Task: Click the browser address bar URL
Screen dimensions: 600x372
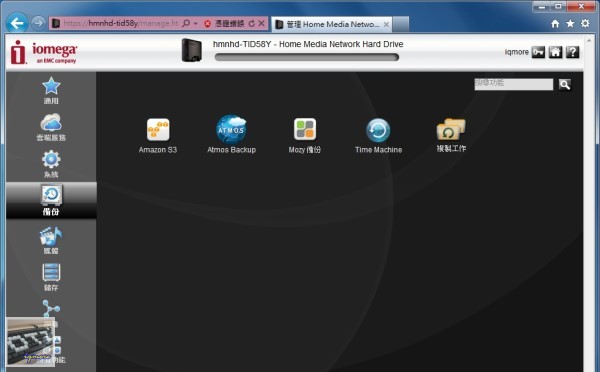Action: click(121, 23)
